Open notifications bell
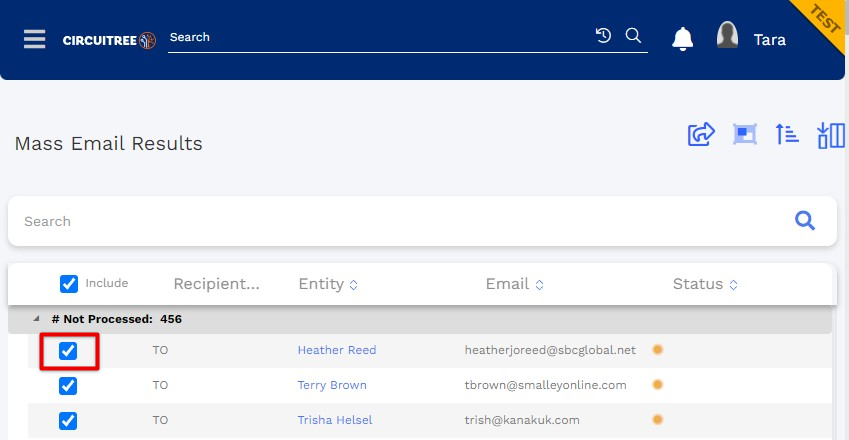Image resolution: width=849 pixels, height=440 pixels. [682, 39]
